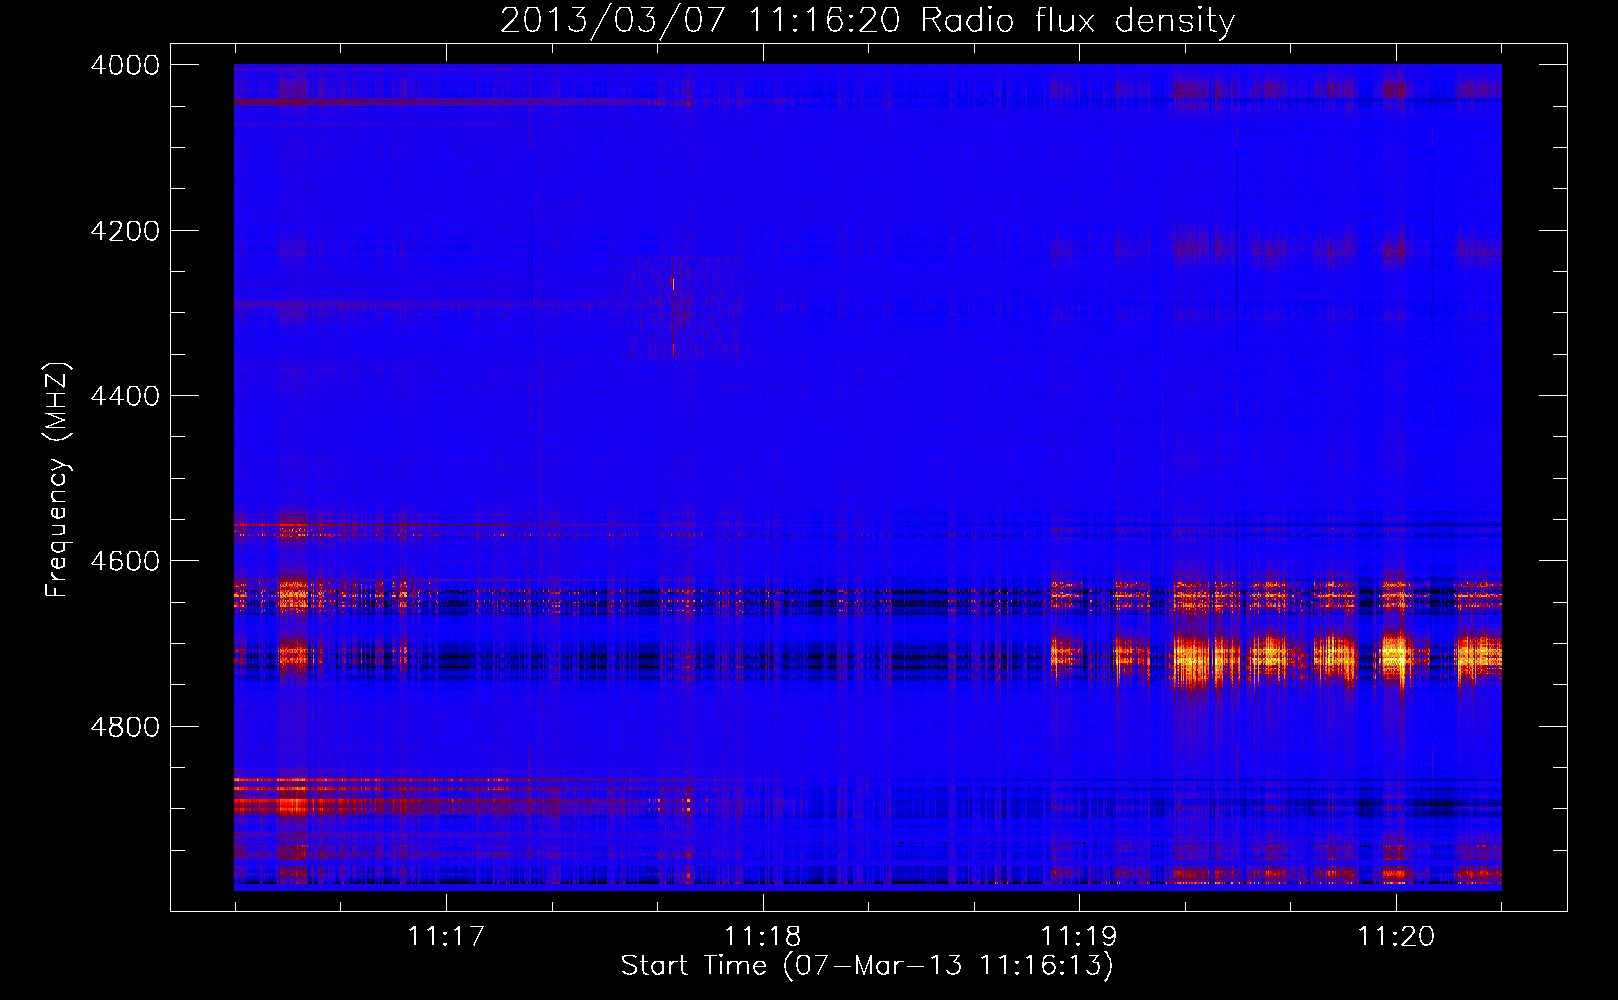Click the 11:20 time tick label

pos(1396,937)
